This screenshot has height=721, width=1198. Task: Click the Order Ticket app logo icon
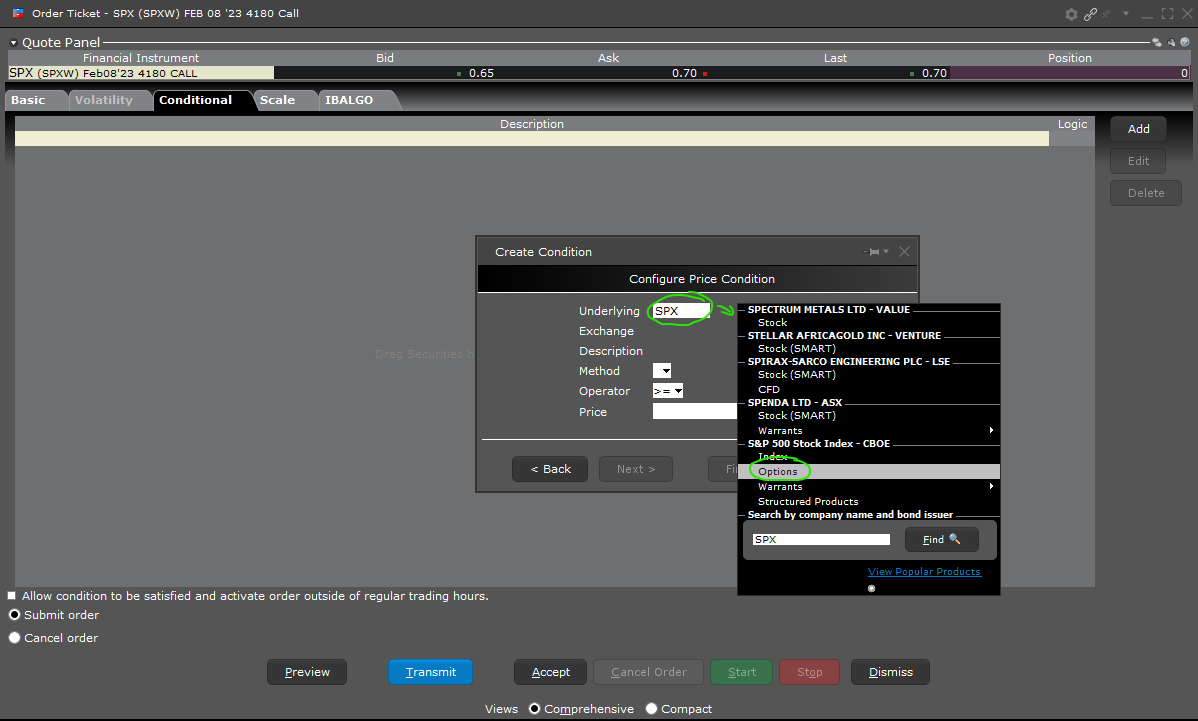coord(18,13)
